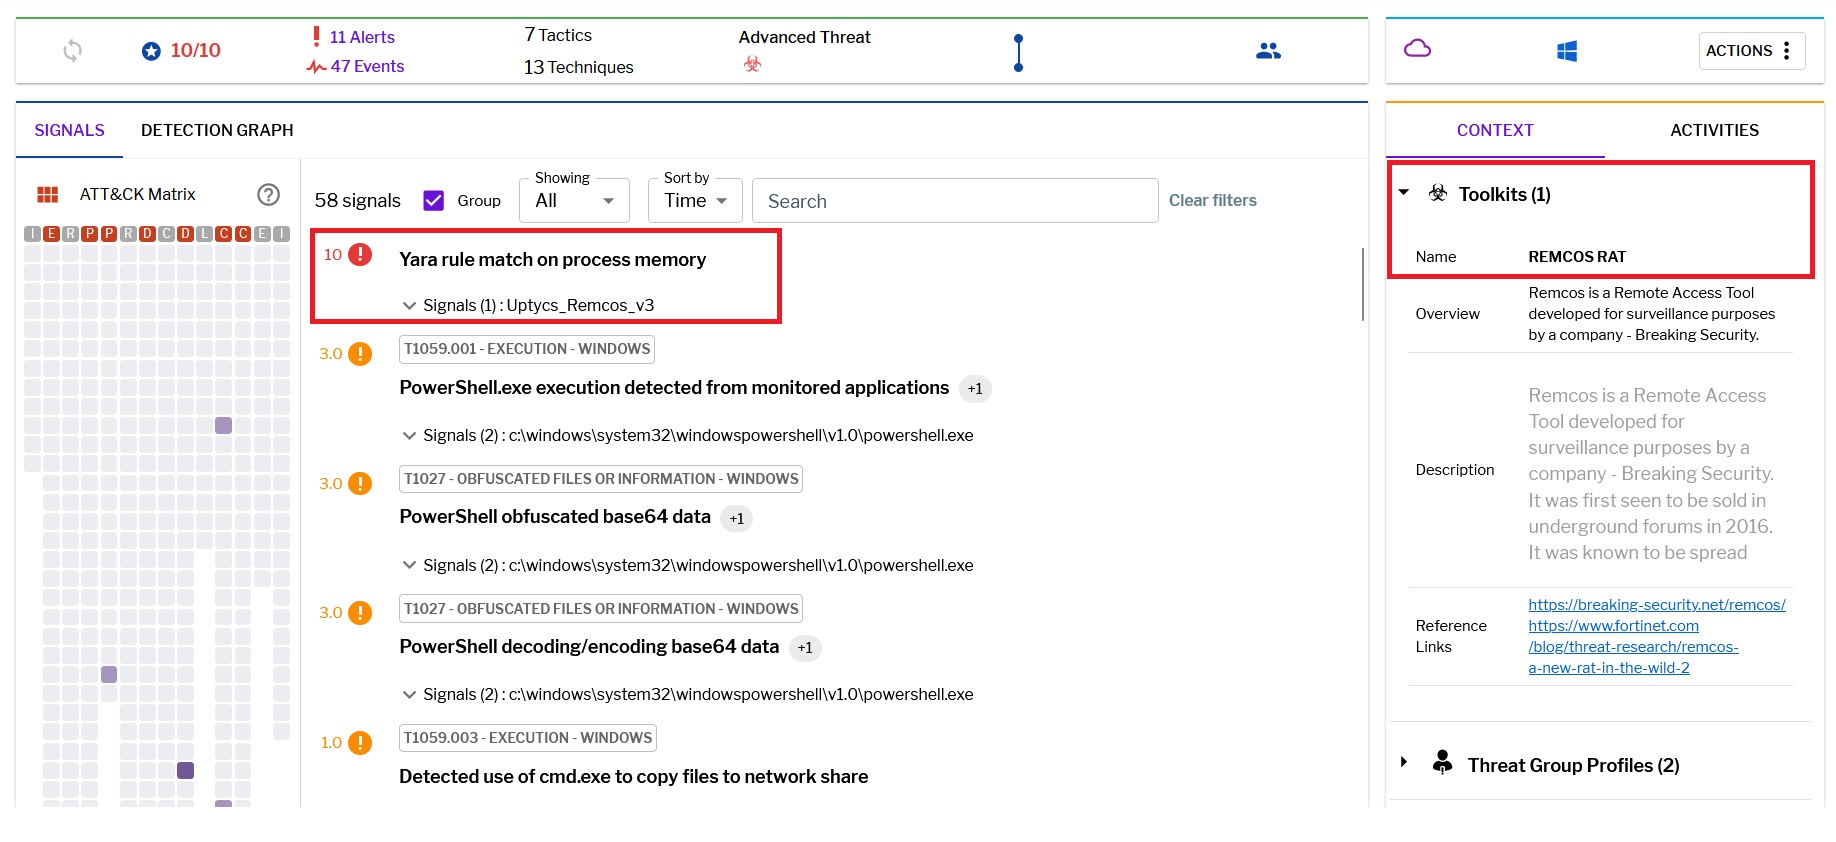
Task: Expand Threat Group Profiles (2) section
Action: [x=1404, y=762]
